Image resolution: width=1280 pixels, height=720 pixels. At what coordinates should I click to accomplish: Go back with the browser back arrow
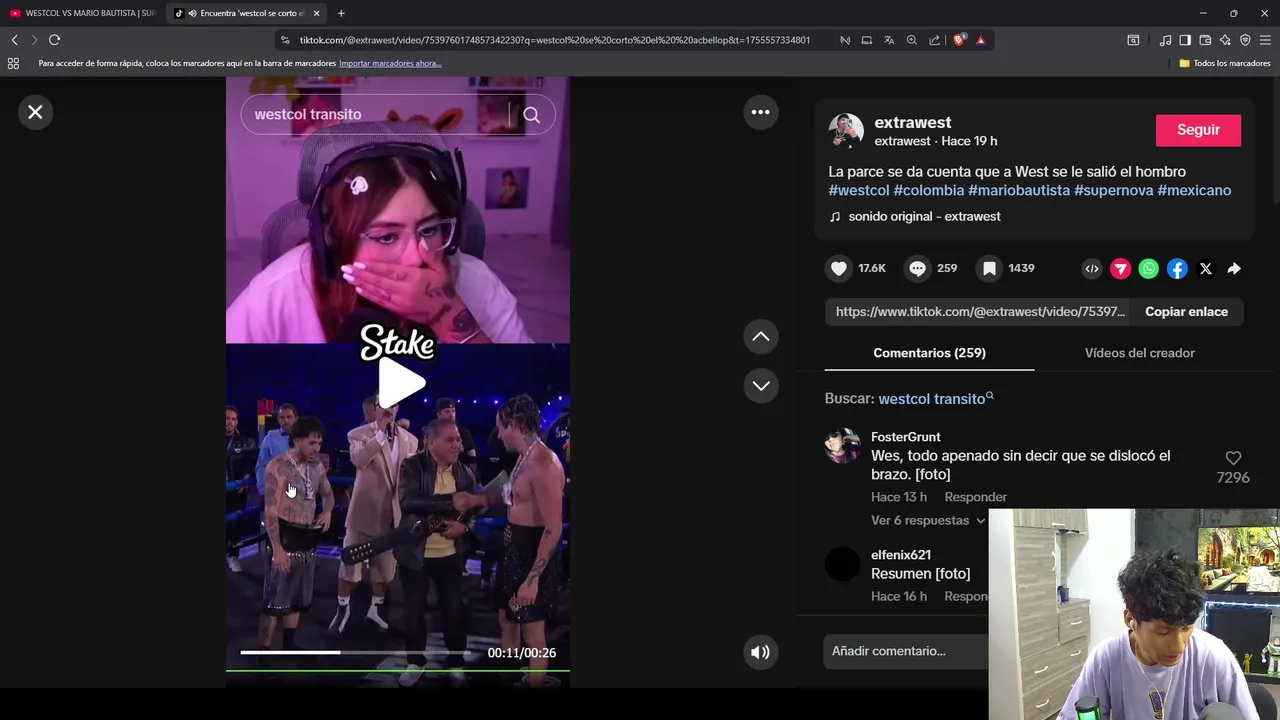pyautogui.click(x=14, y=40)
